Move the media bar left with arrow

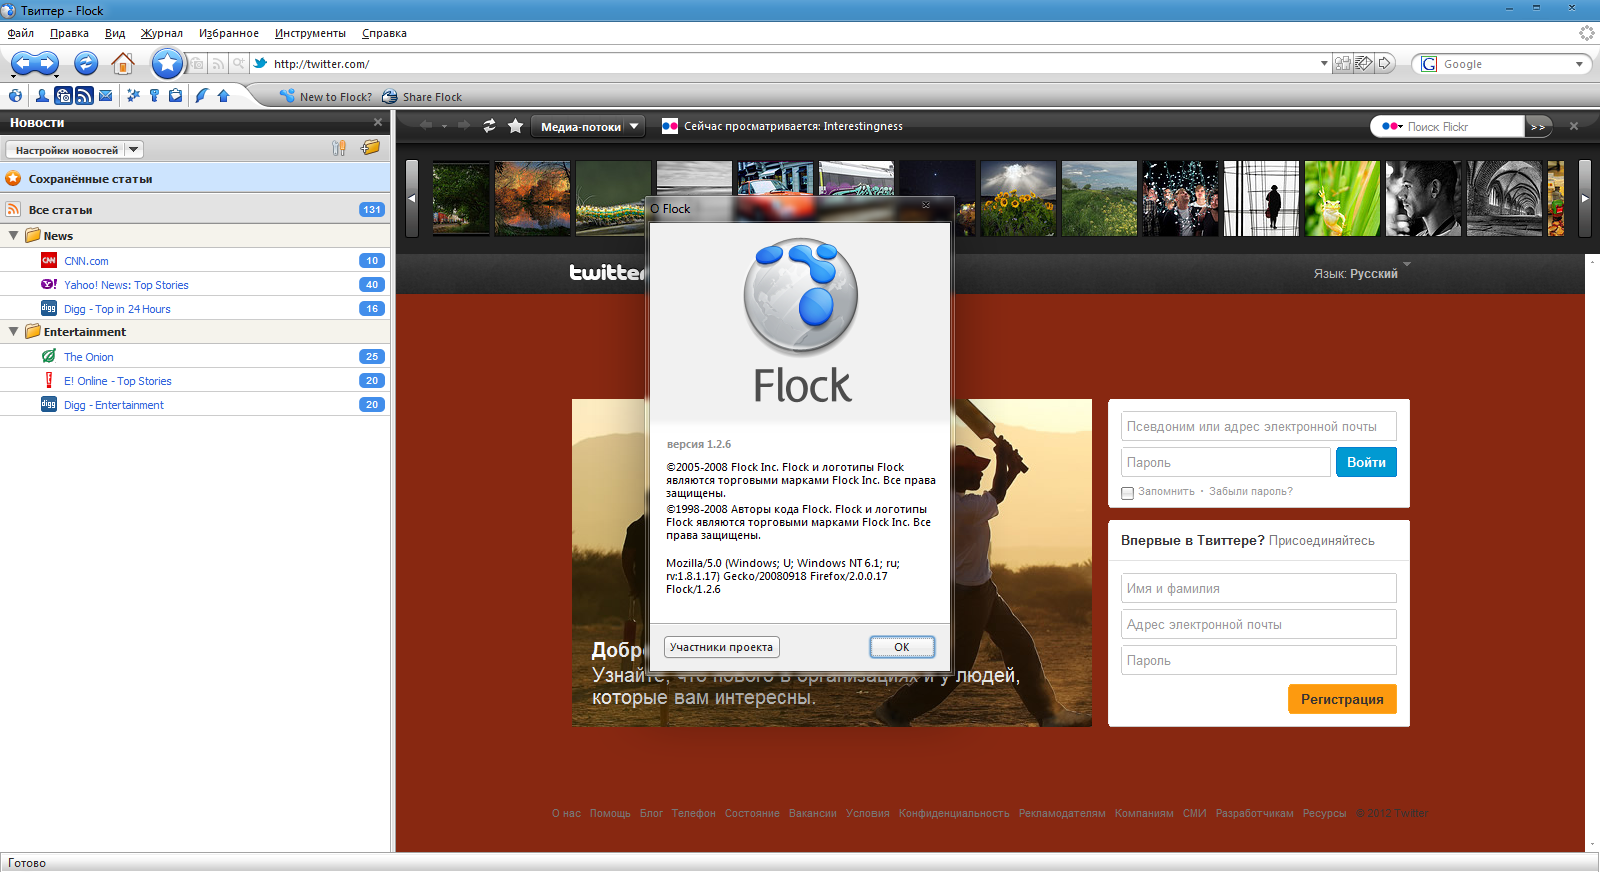click(x=411, y=198)
